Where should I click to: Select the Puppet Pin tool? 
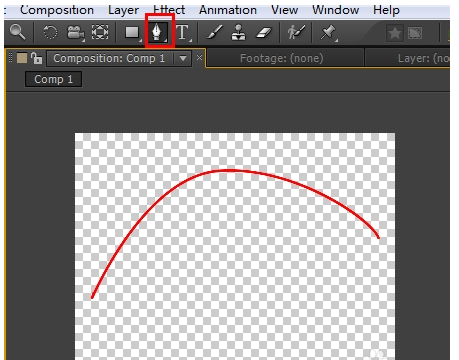328,33
